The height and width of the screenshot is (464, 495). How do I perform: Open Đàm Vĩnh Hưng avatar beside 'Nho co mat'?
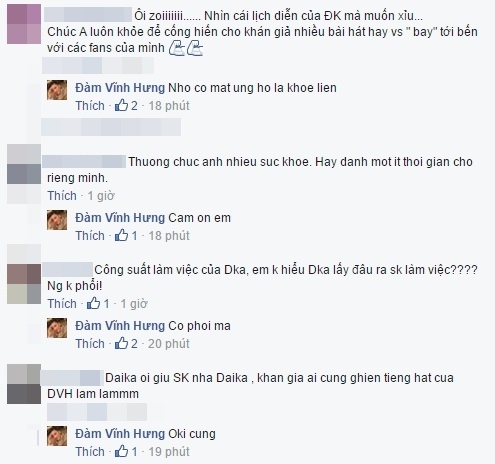pos(57,90)
